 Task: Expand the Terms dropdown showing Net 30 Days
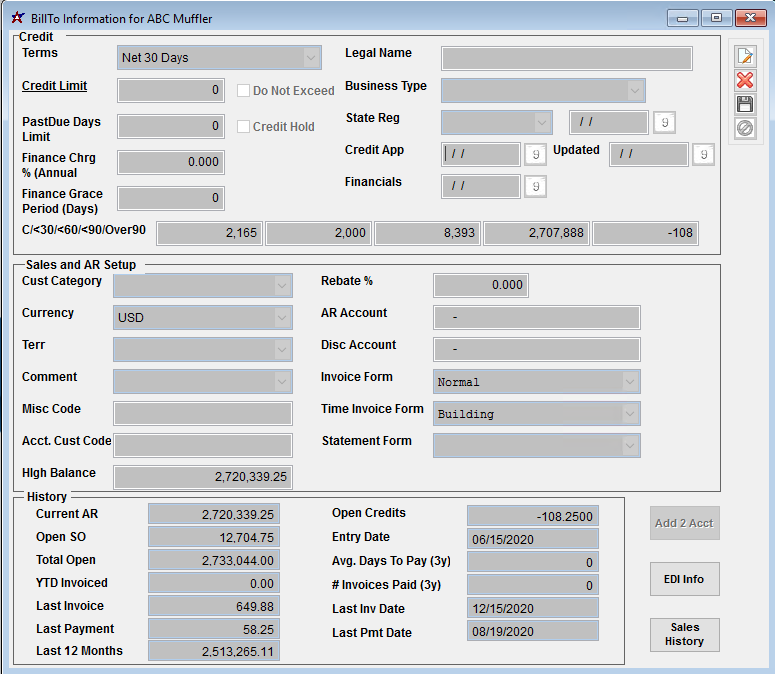311,58
